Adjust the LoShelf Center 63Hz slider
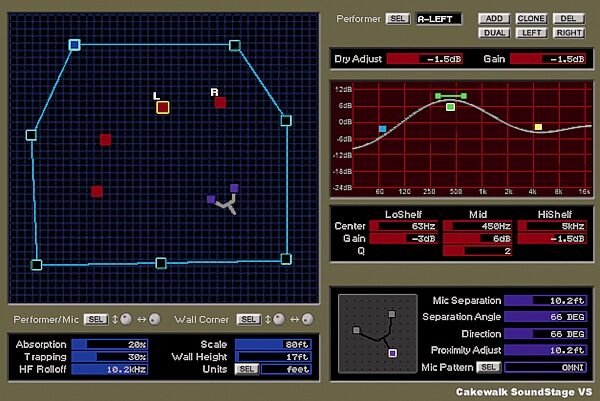Image resolution: width=600 pixels, height=401 pixels. pos(403,226)
